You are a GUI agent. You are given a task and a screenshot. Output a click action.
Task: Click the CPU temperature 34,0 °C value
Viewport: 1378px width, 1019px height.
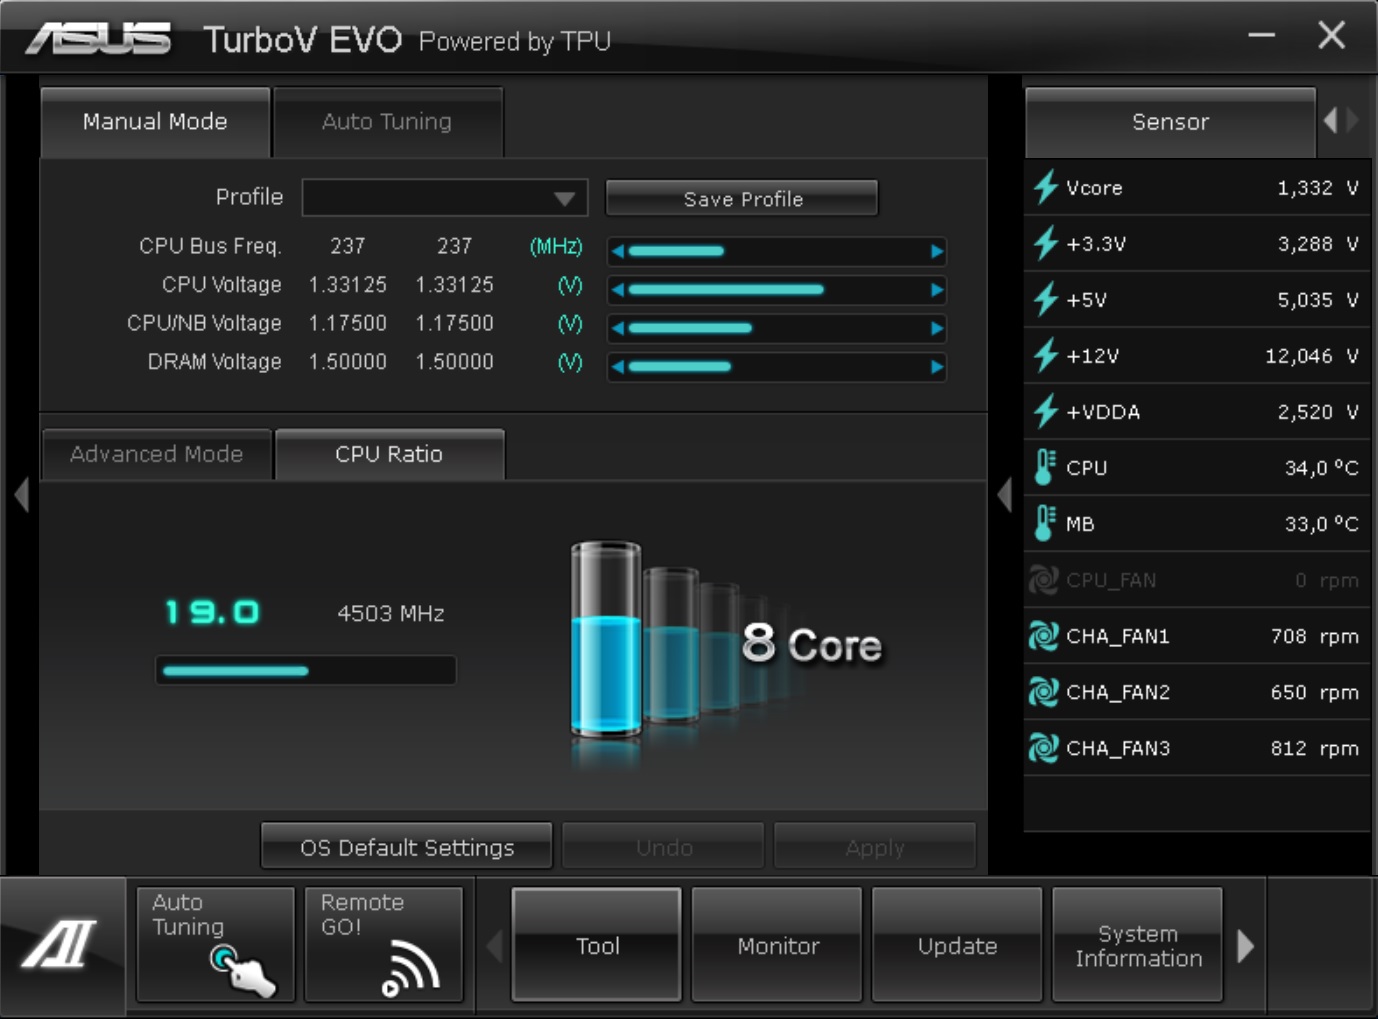coord(1321,468)
